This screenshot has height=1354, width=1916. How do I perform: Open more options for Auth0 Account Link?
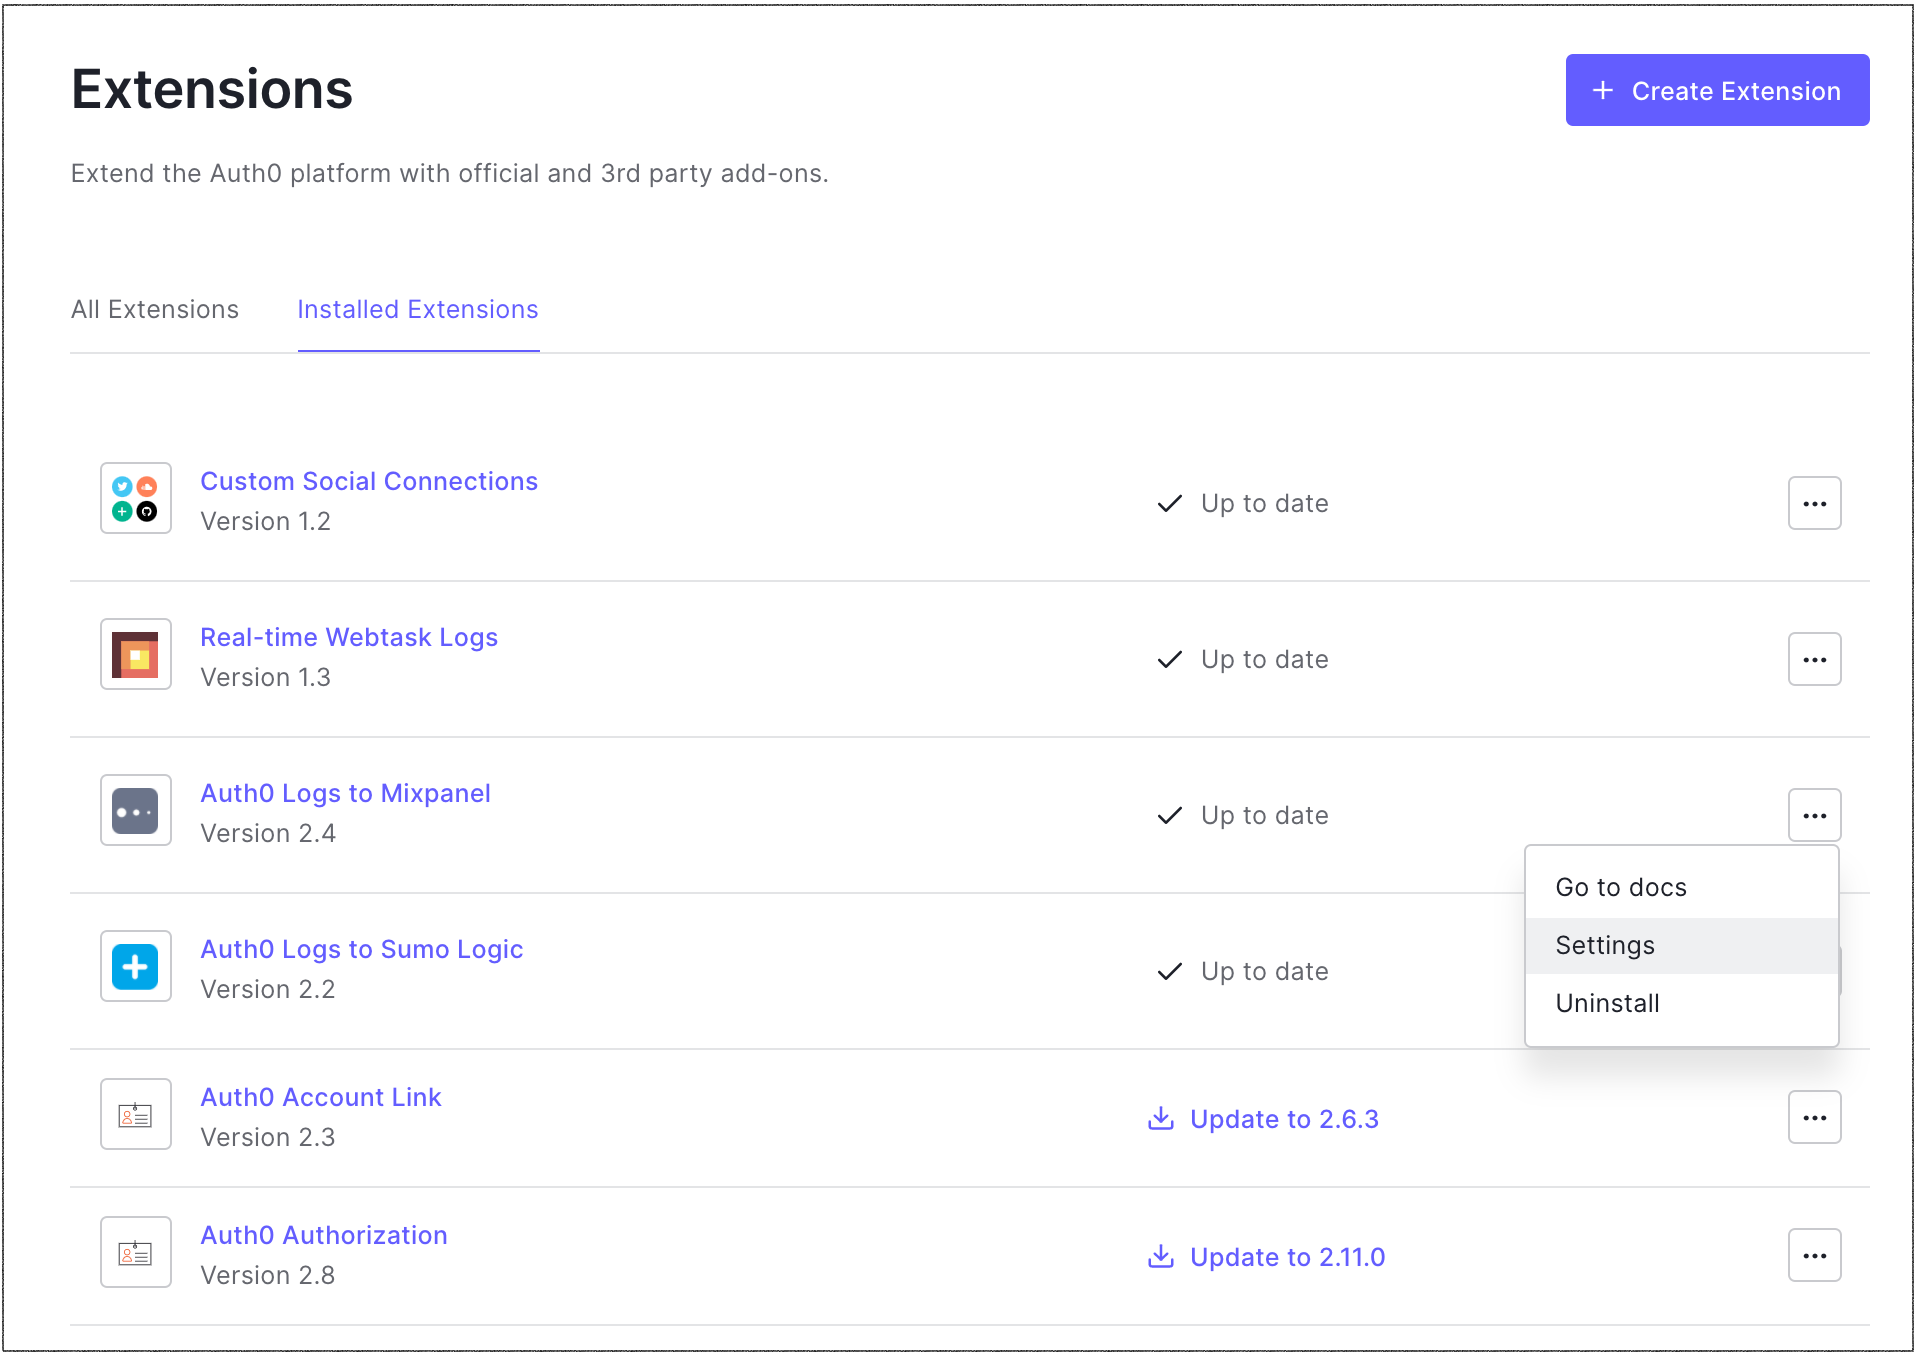(x=1815, y=1117)
